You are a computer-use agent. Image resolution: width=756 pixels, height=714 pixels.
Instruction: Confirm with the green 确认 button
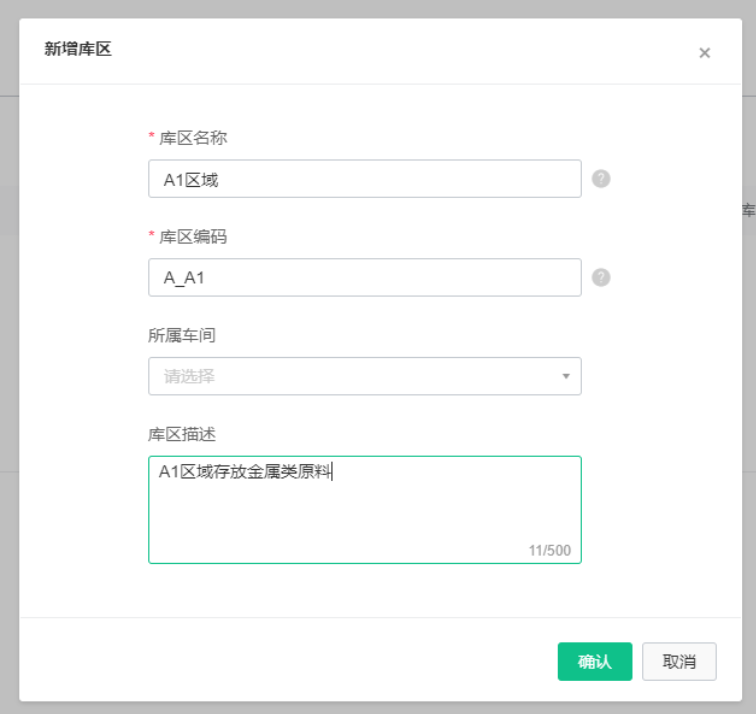coord(594,661)
